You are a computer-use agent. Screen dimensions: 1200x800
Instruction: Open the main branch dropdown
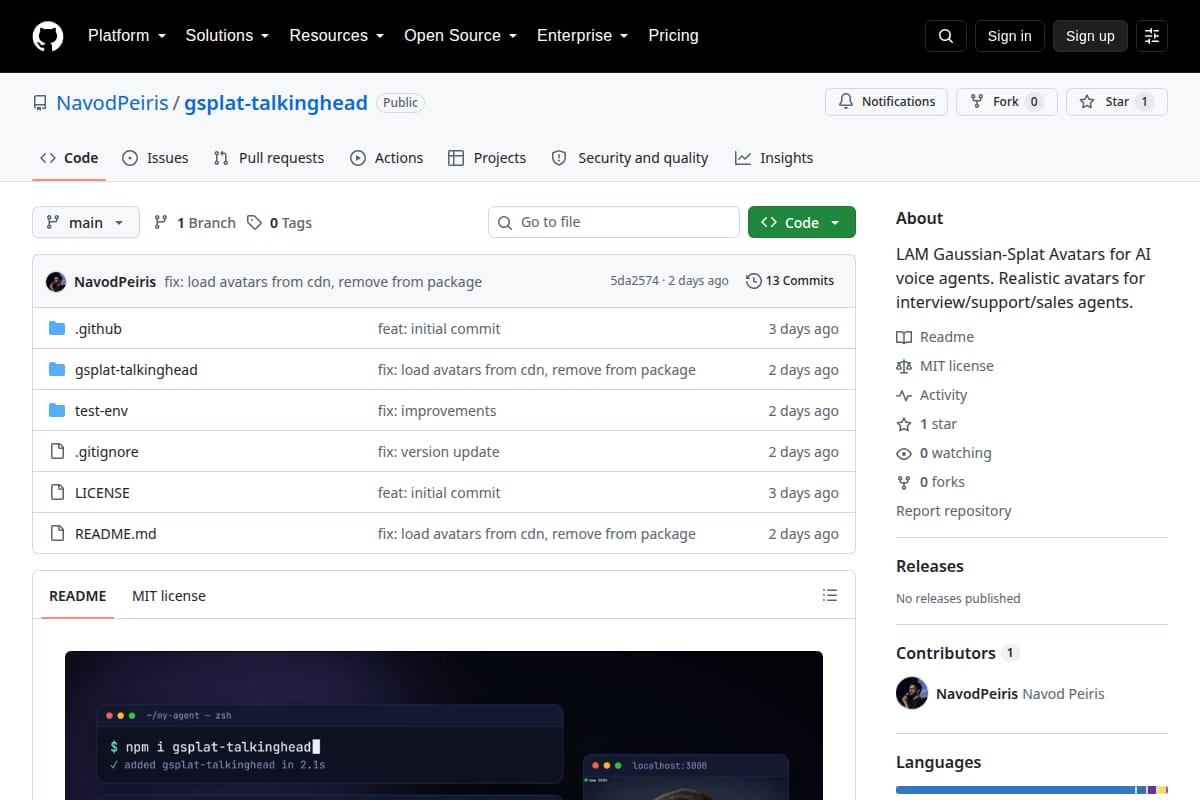(x=85, y=223)
